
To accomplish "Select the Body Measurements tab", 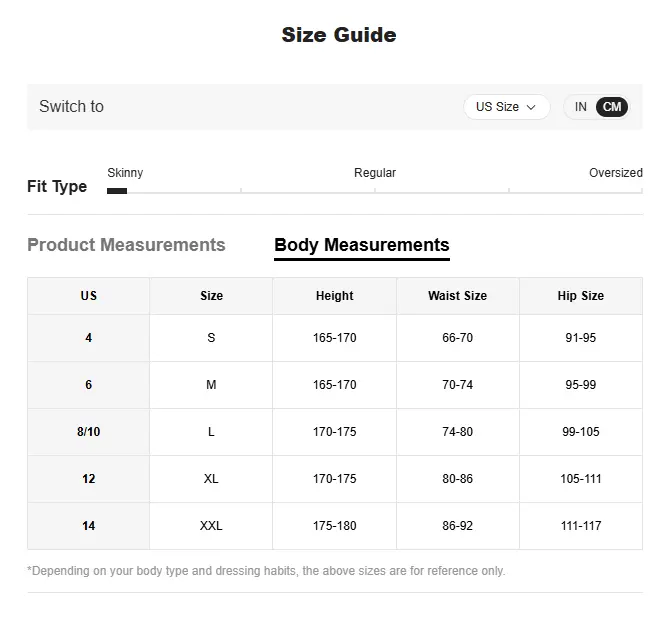I will click(361, 245).
